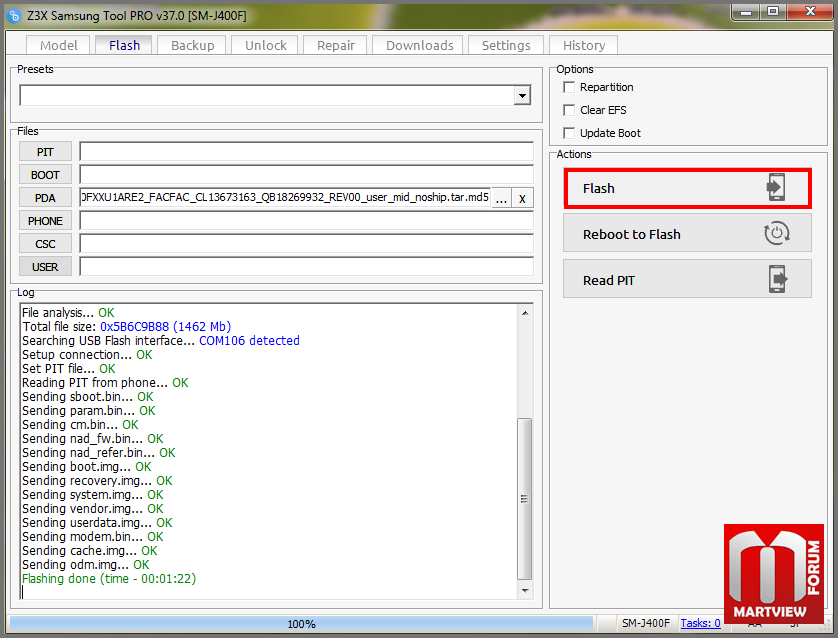
Task: Browse for PDA file with ellipsis button
Action: coord(501,198)
